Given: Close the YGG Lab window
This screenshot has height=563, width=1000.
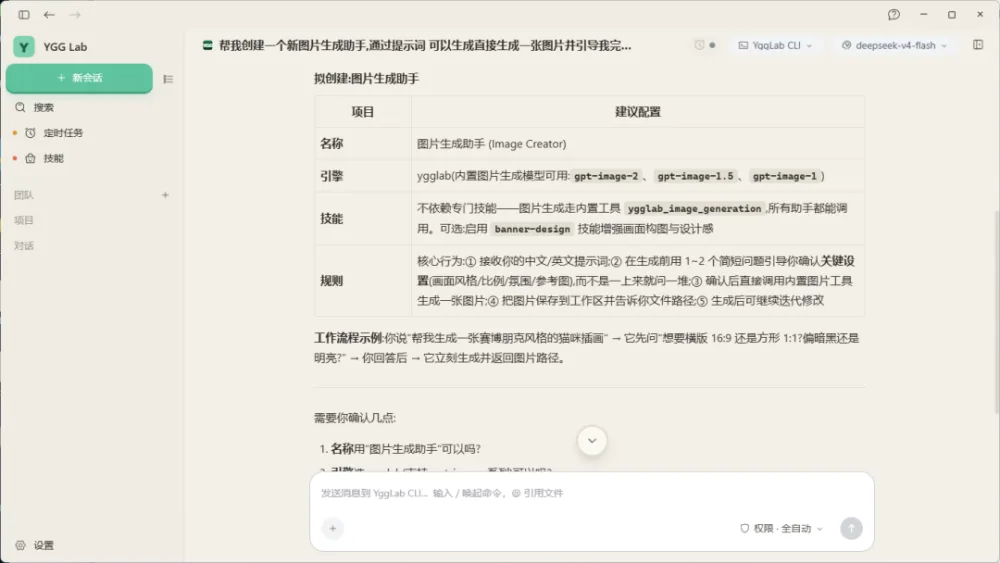Looking at the screenshot, I should pyautogui.click(x=980, y=14).
